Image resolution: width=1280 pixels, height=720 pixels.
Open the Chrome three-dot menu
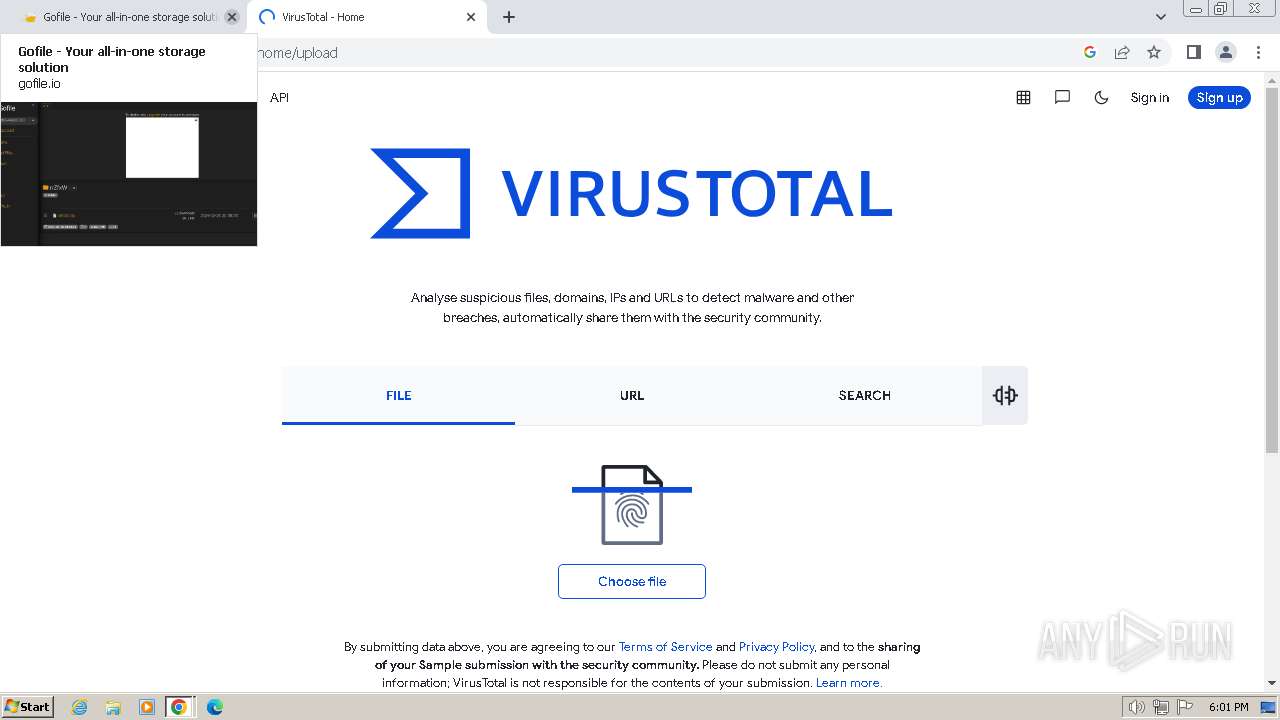coord(1257,53)
